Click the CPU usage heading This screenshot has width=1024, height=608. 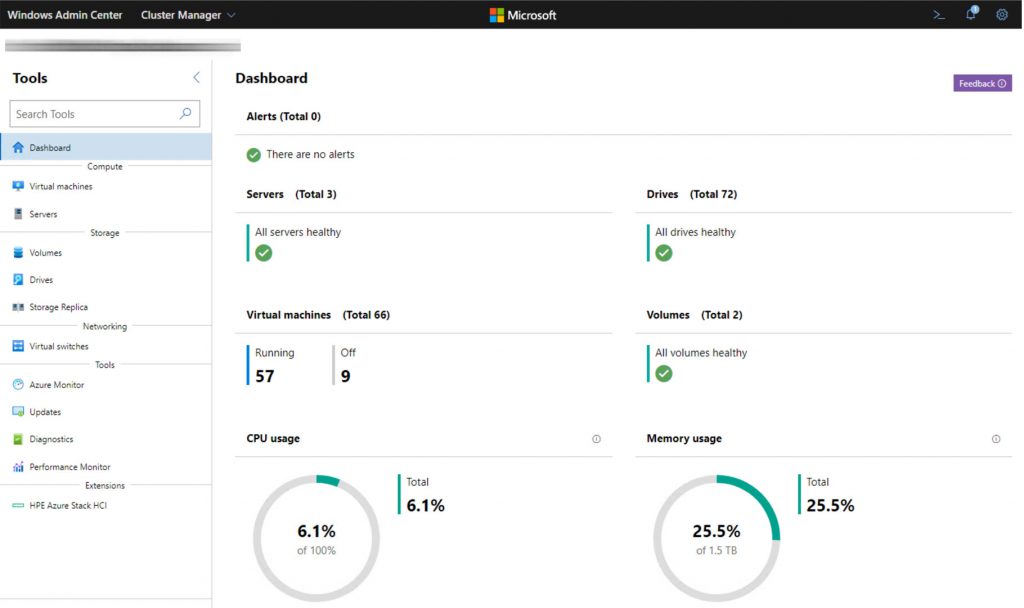[x=273, y=438]
